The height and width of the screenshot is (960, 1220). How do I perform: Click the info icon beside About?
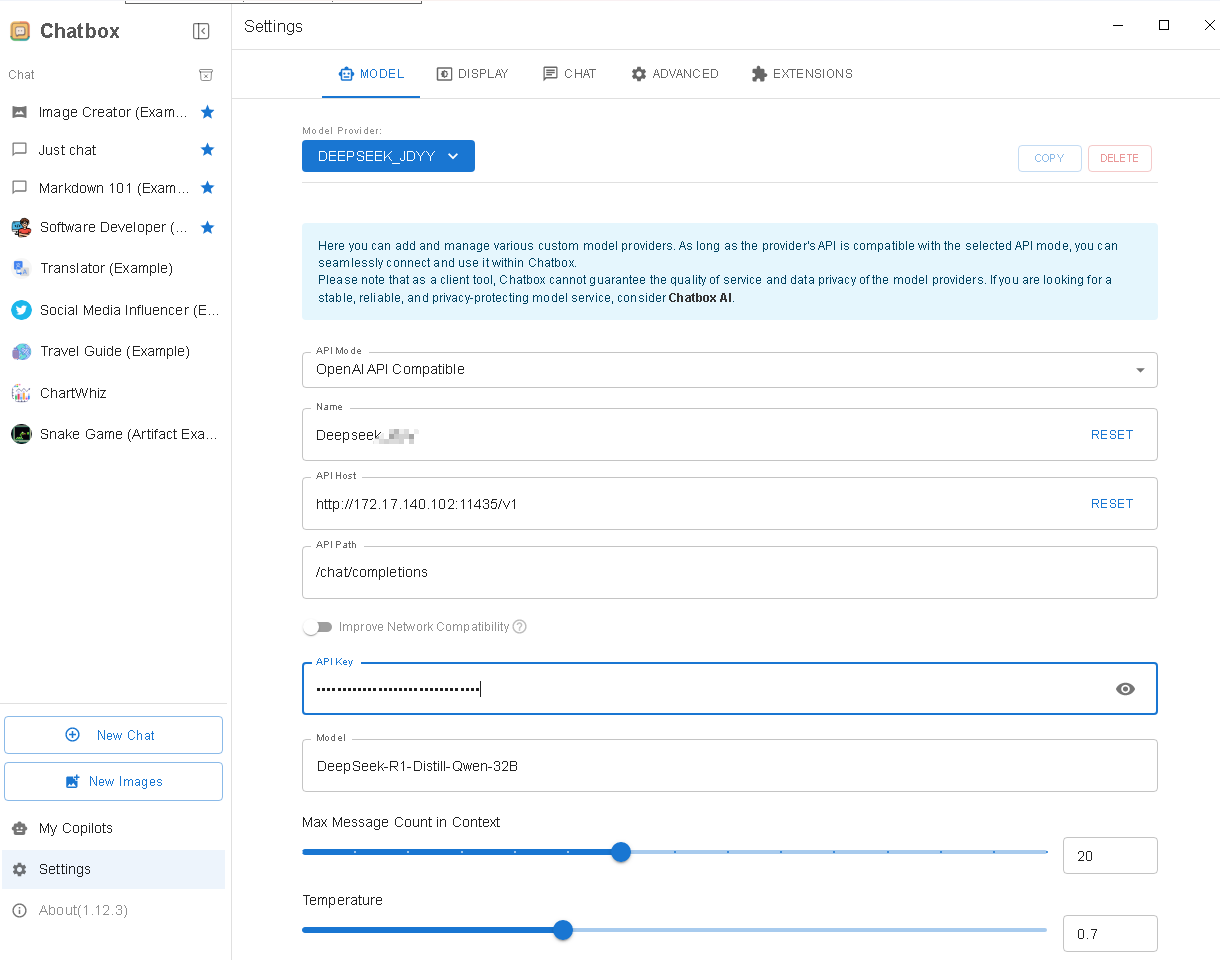pyautogui.click(x=19, y=910)
